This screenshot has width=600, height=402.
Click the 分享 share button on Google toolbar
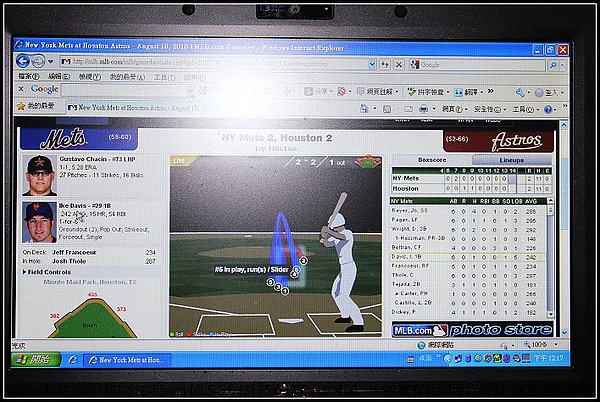click(317, 91)
